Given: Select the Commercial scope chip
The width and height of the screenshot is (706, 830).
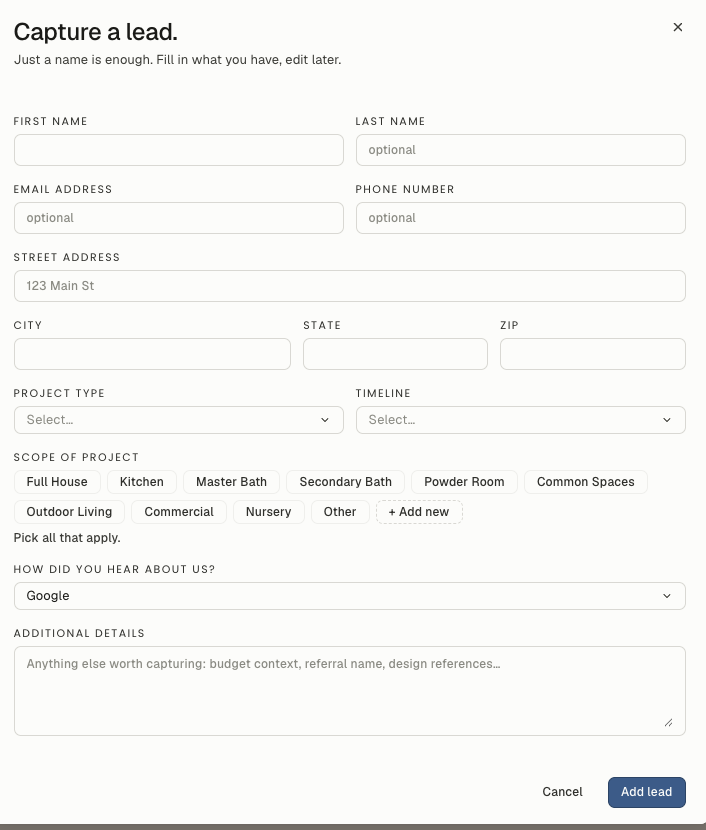Looking at the screenshot, I should pyautogui.click(x=179, y=512).
